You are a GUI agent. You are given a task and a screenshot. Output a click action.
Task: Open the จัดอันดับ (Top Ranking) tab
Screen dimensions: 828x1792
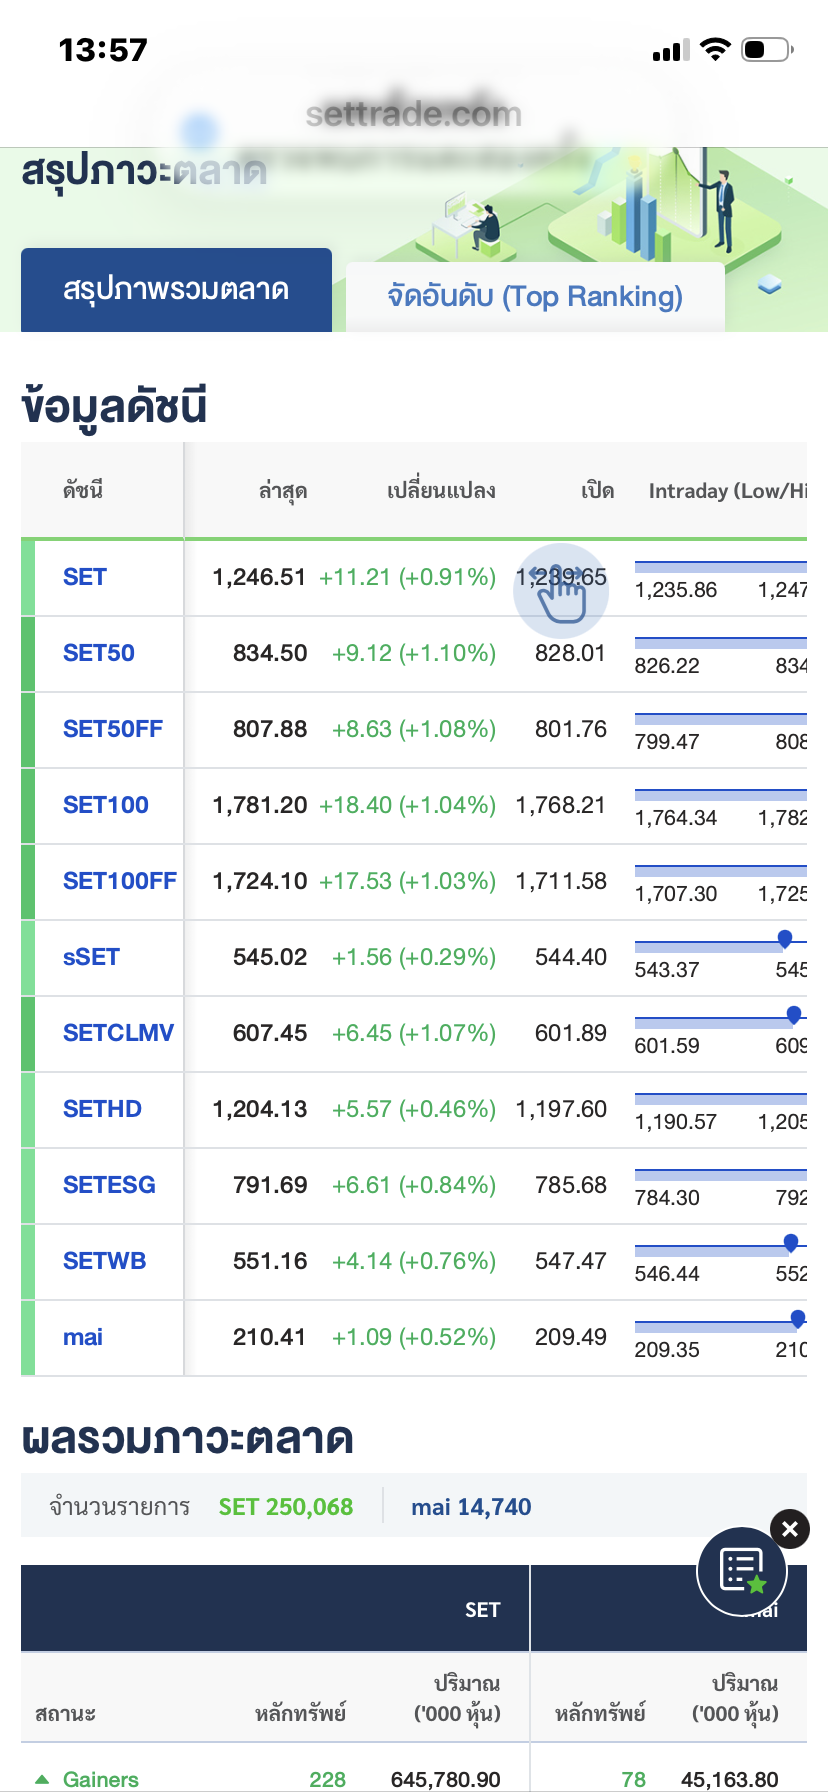pos(535,296)
